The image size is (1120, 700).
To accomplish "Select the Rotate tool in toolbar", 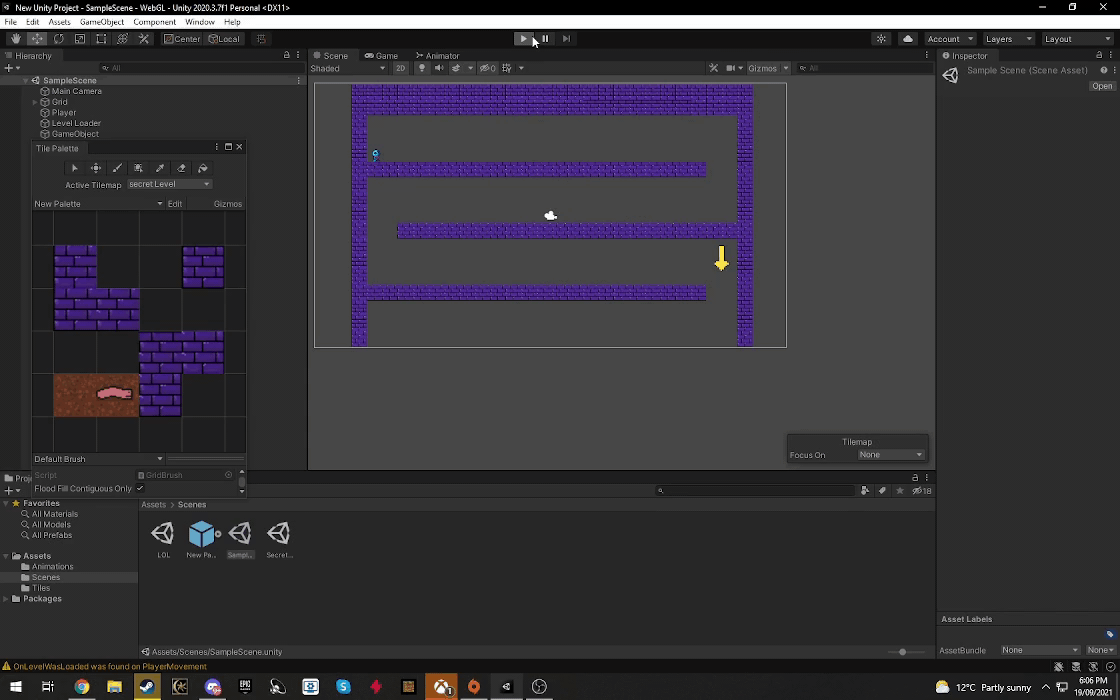I will [59, 39].
